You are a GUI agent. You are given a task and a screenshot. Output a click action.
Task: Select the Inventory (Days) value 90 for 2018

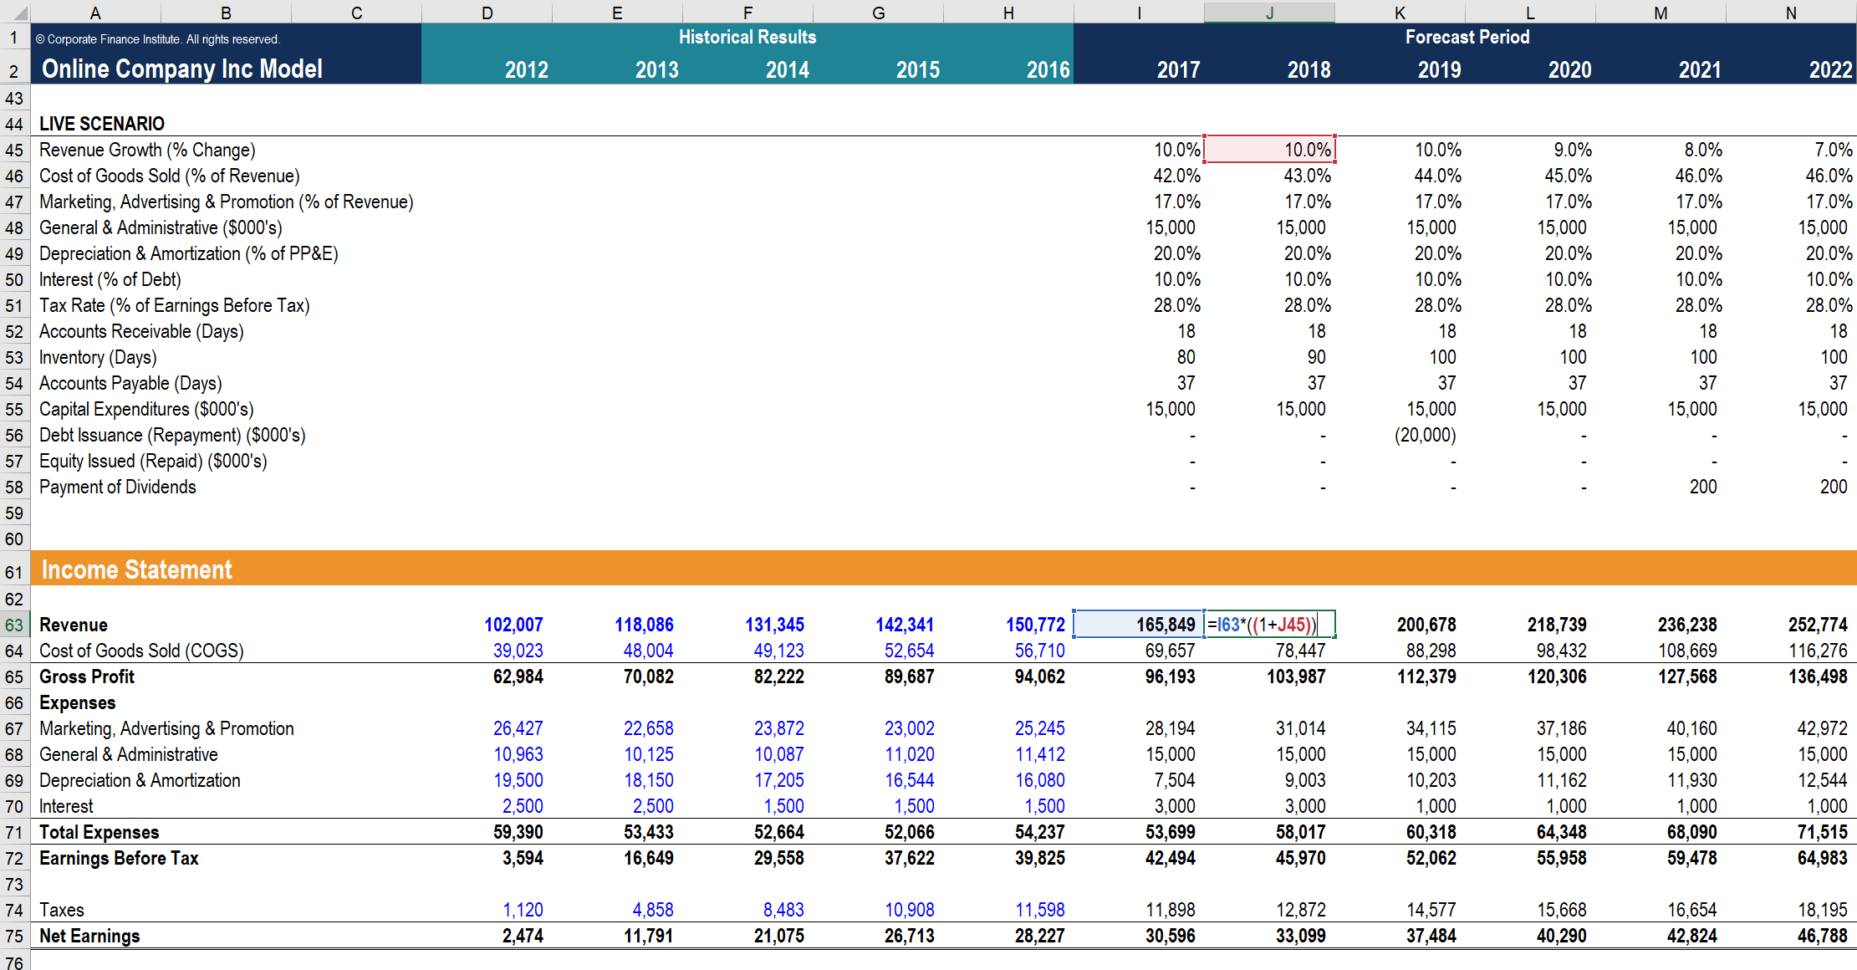[x=1315, y=357]
